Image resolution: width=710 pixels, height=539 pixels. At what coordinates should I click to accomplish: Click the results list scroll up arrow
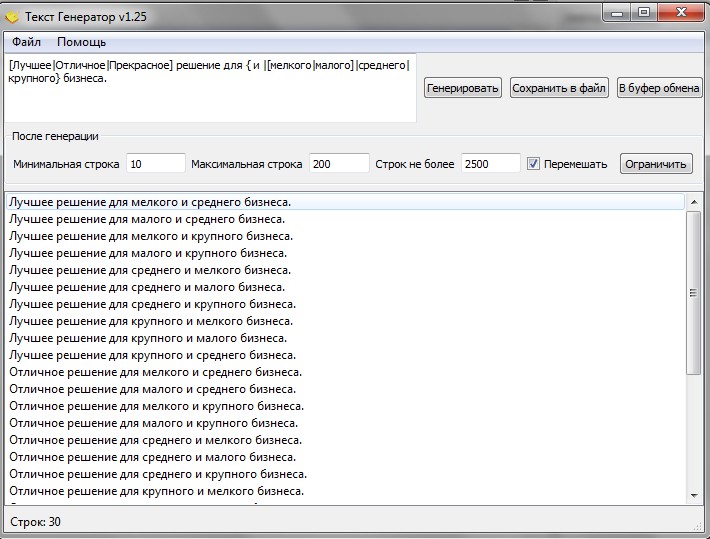694,202
